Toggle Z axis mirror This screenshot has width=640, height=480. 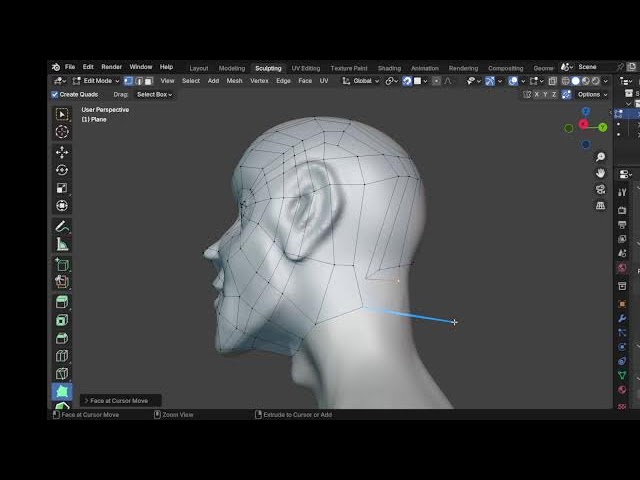[x=554, y=95]
